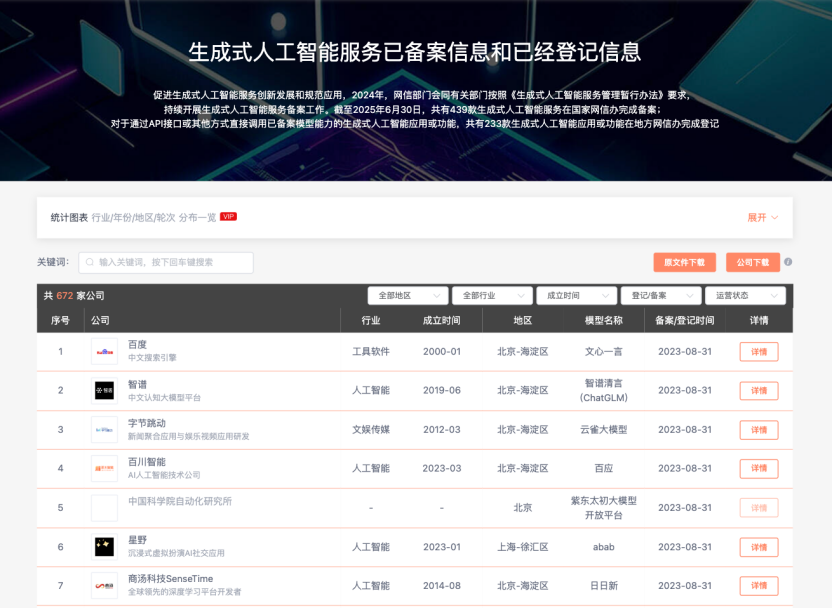
Task: Click the 序号 column header
Action: (60, 320)
